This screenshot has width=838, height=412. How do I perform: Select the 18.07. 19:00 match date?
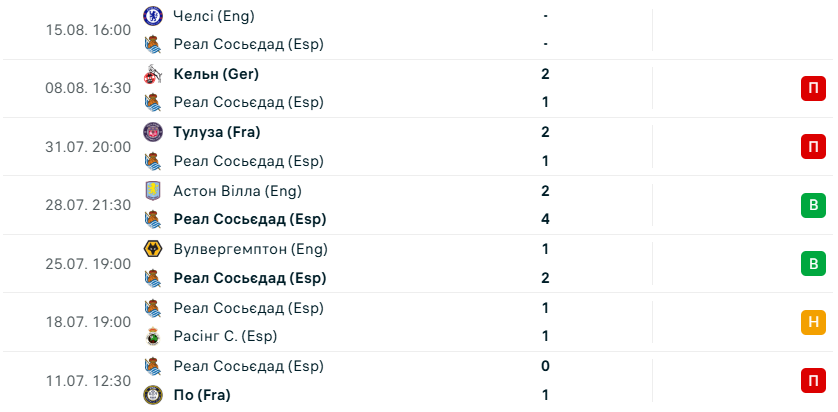[x=88, y=322]
